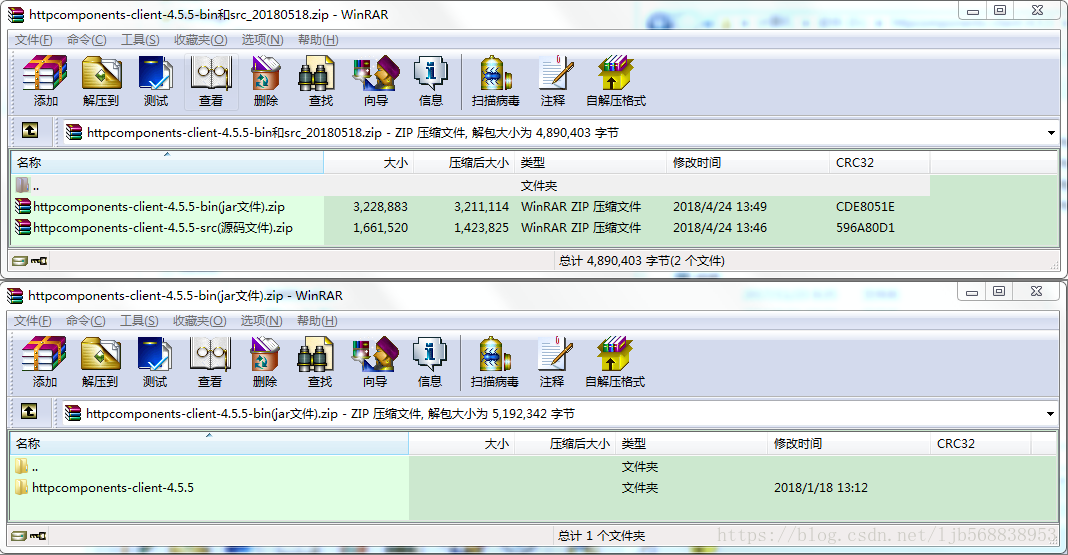
Task: Open 选项(N) menu in bottom window
Action: [262, 321]
